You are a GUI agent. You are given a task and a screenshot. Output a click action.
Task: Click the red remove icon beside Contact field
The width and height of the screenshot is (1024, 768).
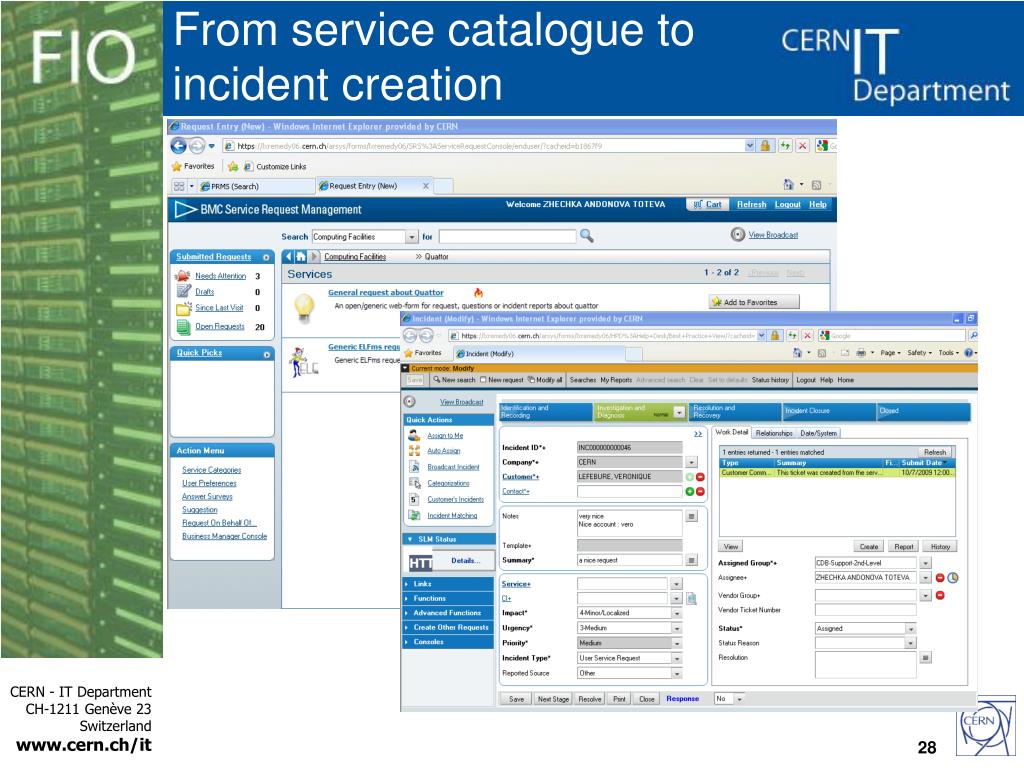coord(700,491)
